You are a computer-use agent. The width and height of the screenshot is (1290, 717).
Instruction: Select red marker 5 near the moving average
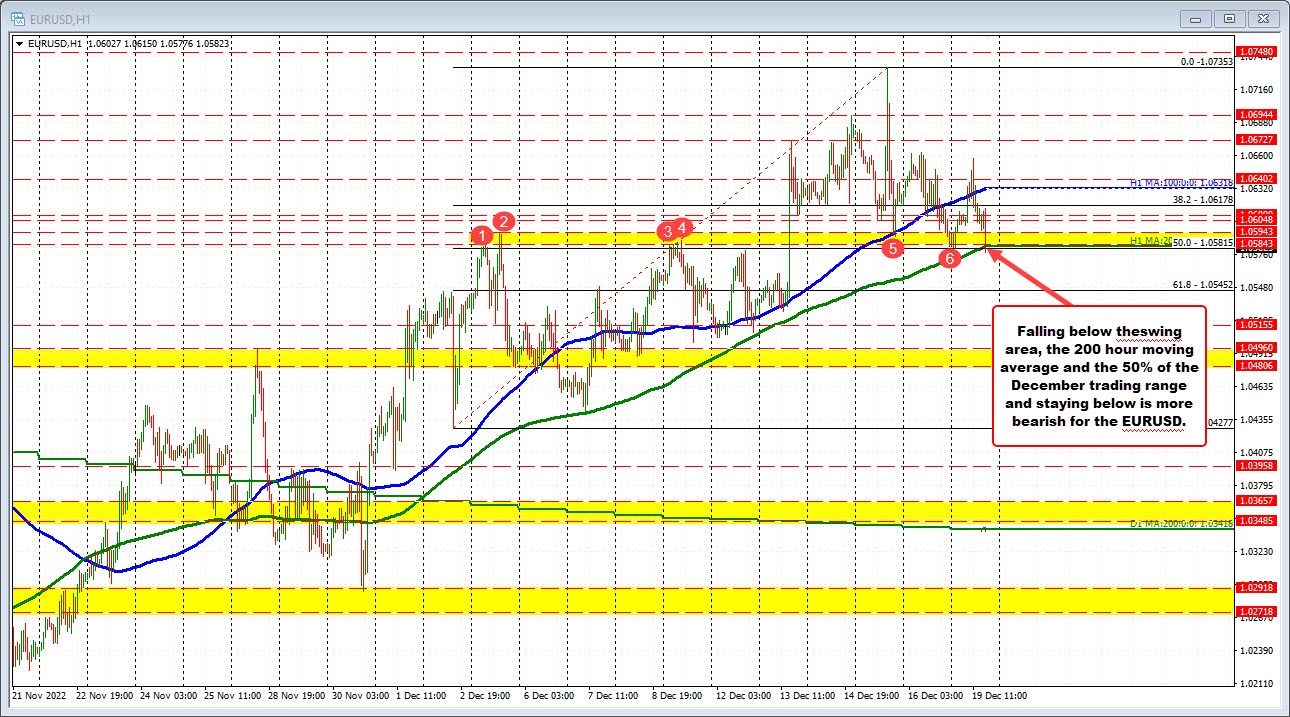pyautogui.click(x=893, y=247)
